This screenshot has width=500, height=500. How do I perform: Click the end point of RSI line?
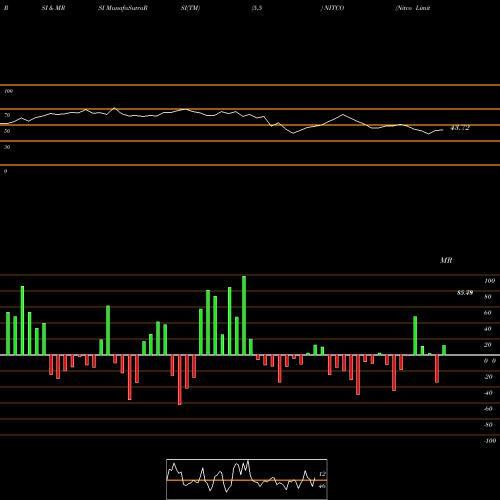click(443, 130)
